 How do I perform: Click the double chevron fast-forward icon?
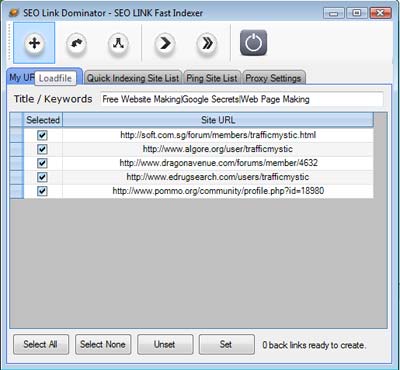(x=207, y=43)
